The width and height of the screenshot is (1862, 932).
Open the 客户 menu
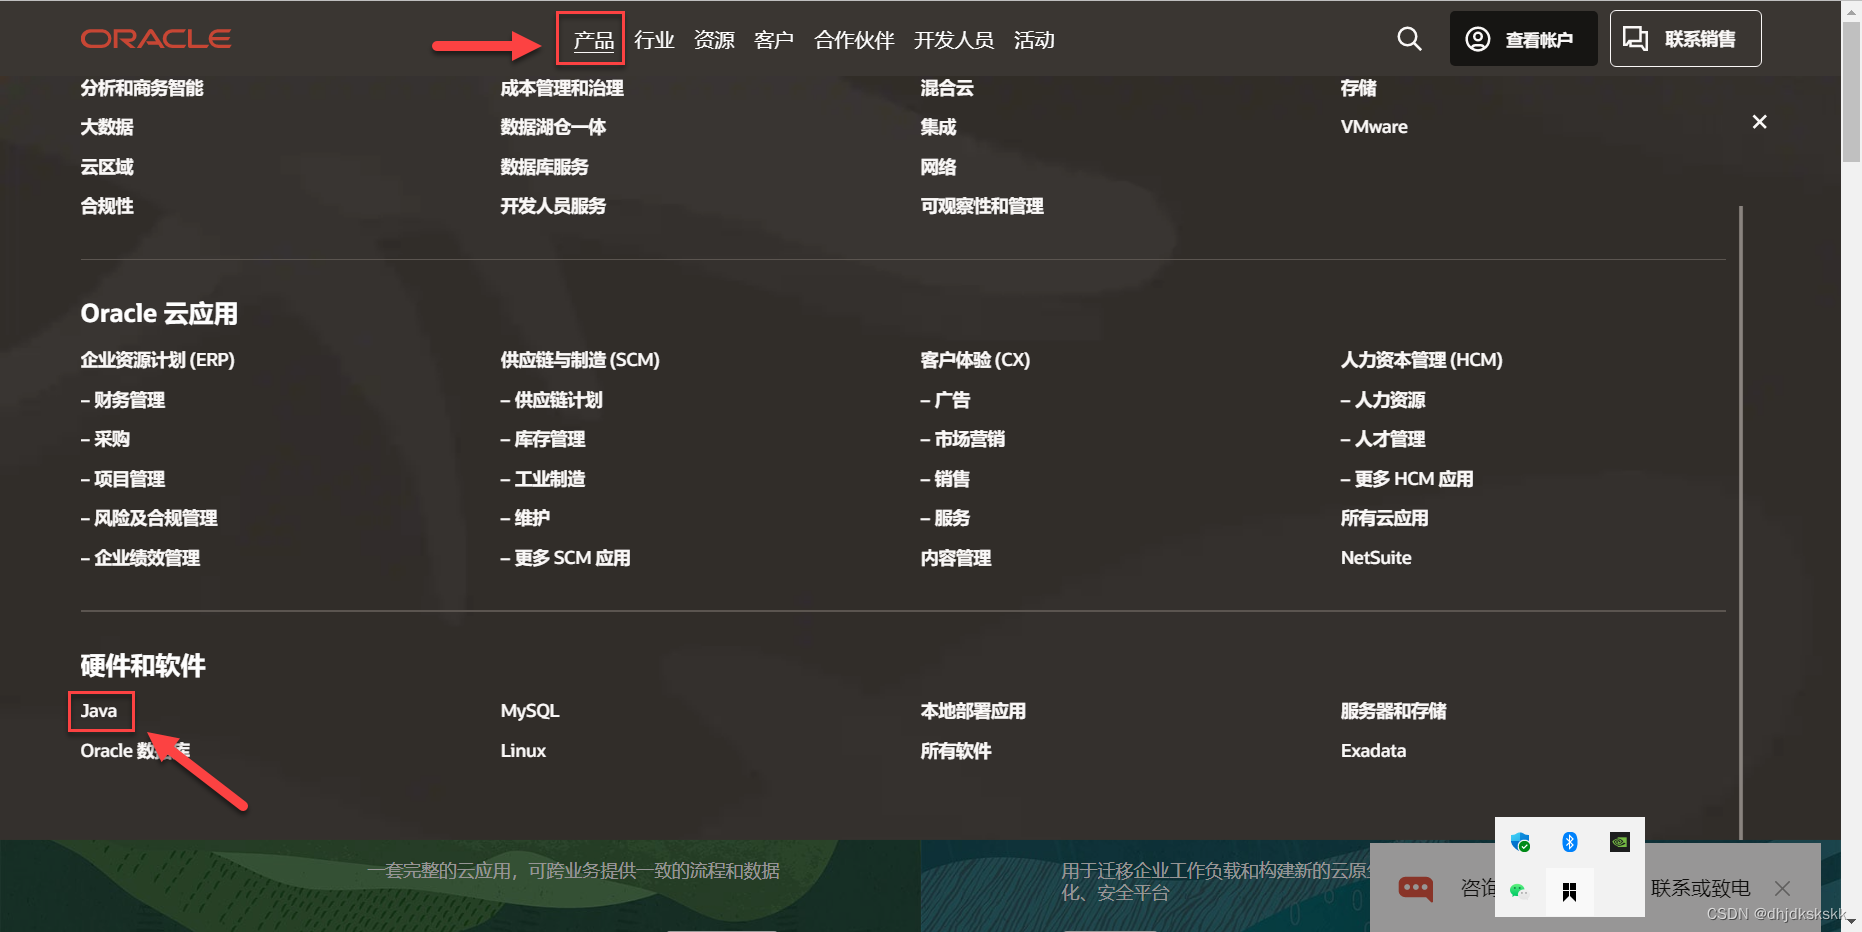click(774, 40)
